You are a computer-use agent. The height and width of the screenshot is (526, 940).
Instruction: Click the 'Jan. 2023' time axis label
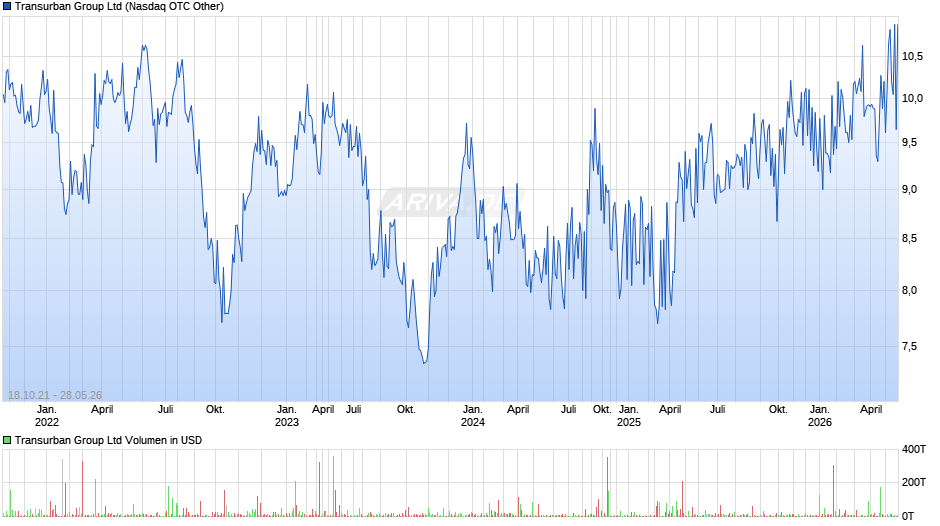(287, 416)
